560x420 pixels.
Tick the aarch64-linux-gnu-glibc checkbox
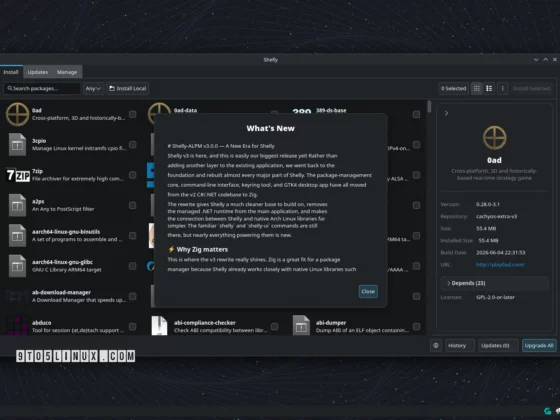(x=132, y=266)
